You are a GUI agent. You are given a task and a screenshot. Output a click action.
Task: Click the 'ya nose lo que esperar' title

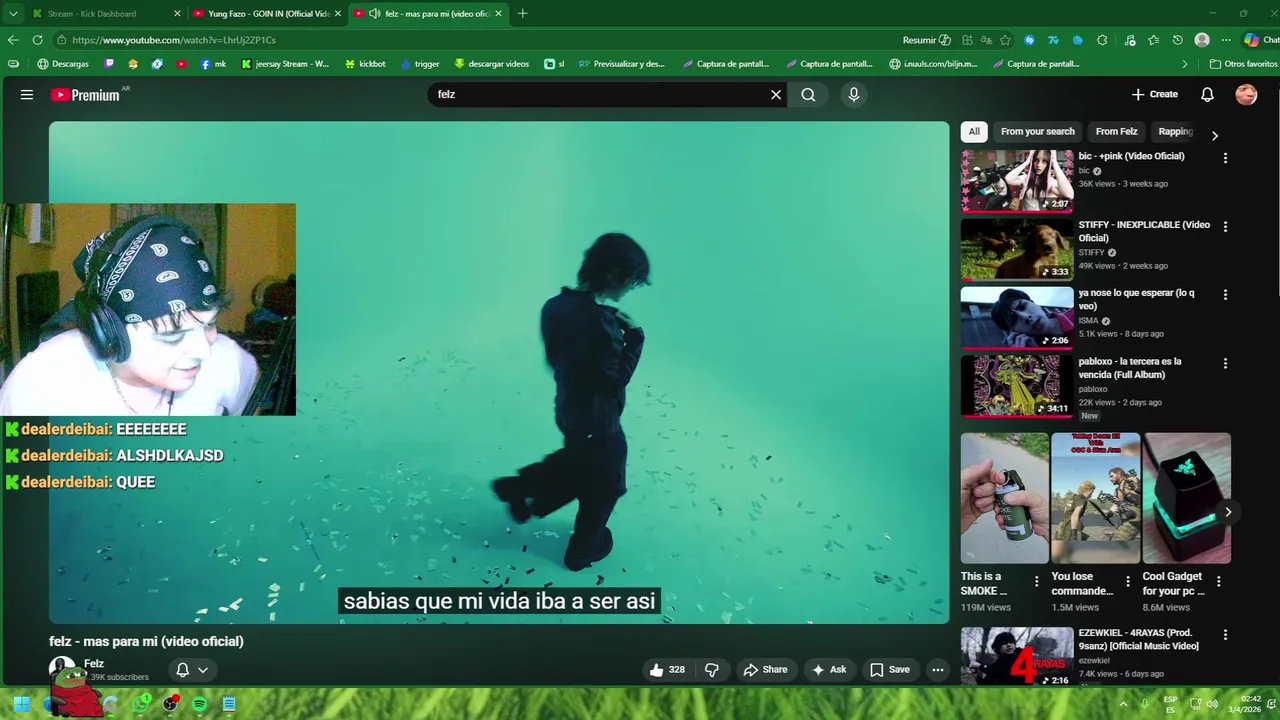tap(1136, 300)
